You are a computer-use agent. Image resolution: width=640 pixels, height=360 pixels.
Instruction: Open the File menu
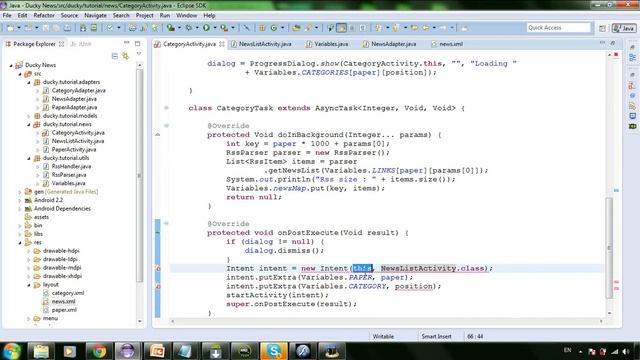(x=7, y=16)
